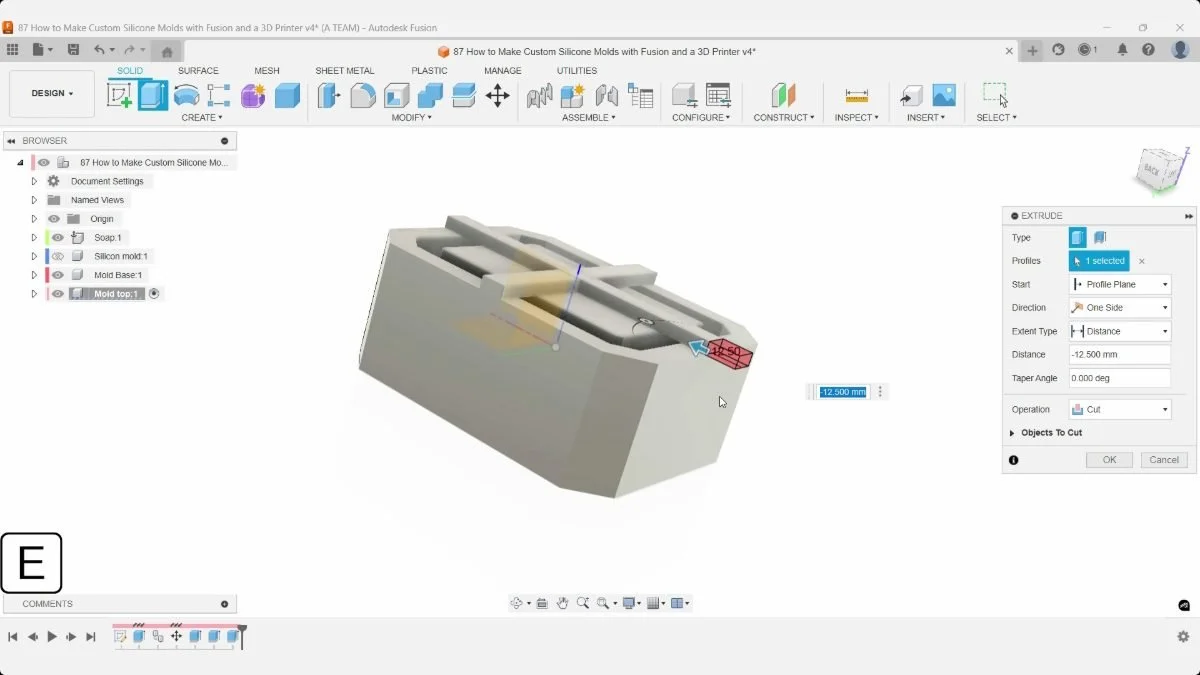This screenshot has width=1200, height=675.
Task: Save the document with the disk icon
Action: (73, 49)
